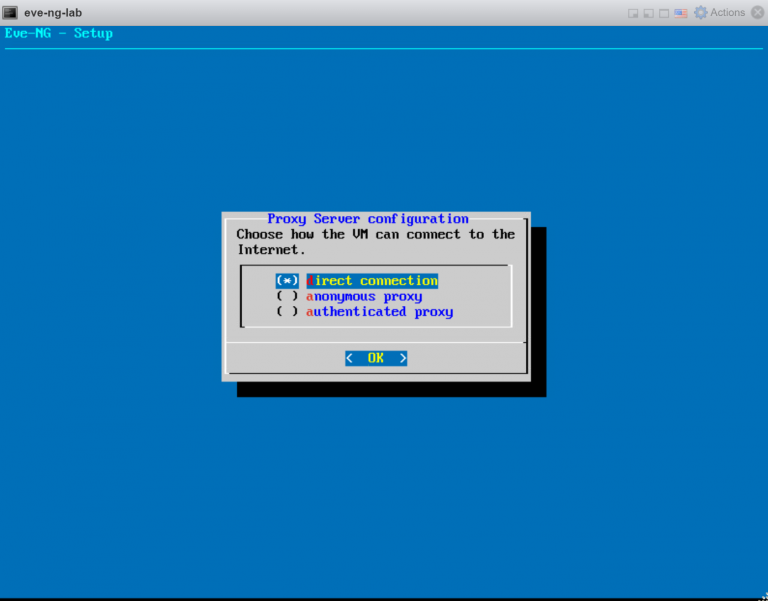
Task: Click the second small window-size icon
Action: [648, 13]
